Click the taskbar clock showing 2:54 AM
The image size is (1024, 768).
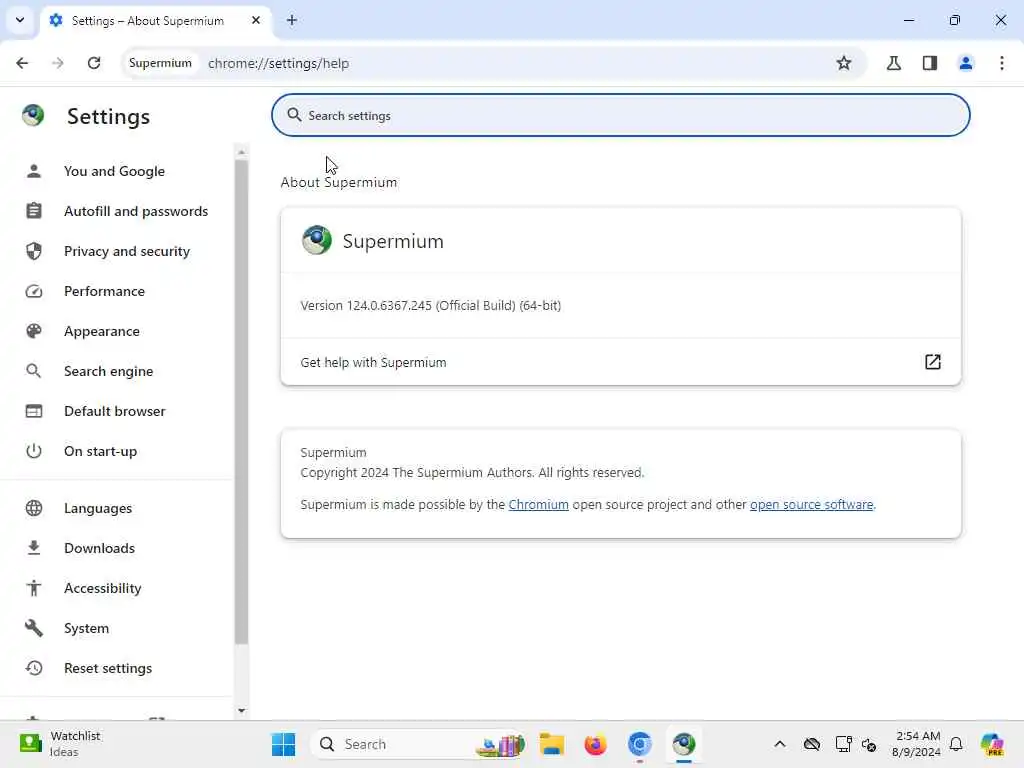click(917, 744)
